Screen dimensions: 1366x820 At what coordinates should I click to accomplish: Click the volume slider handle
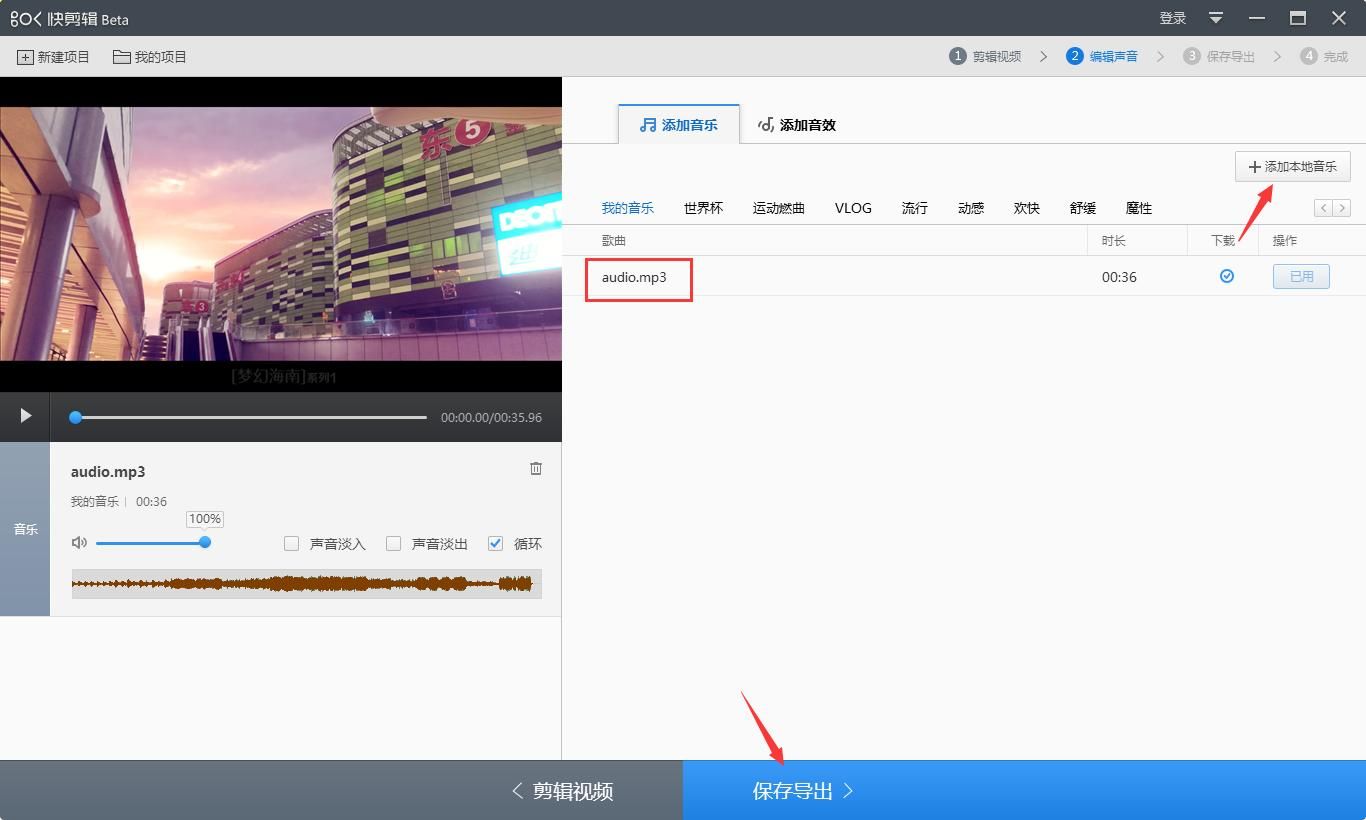(x=205, y=542)
